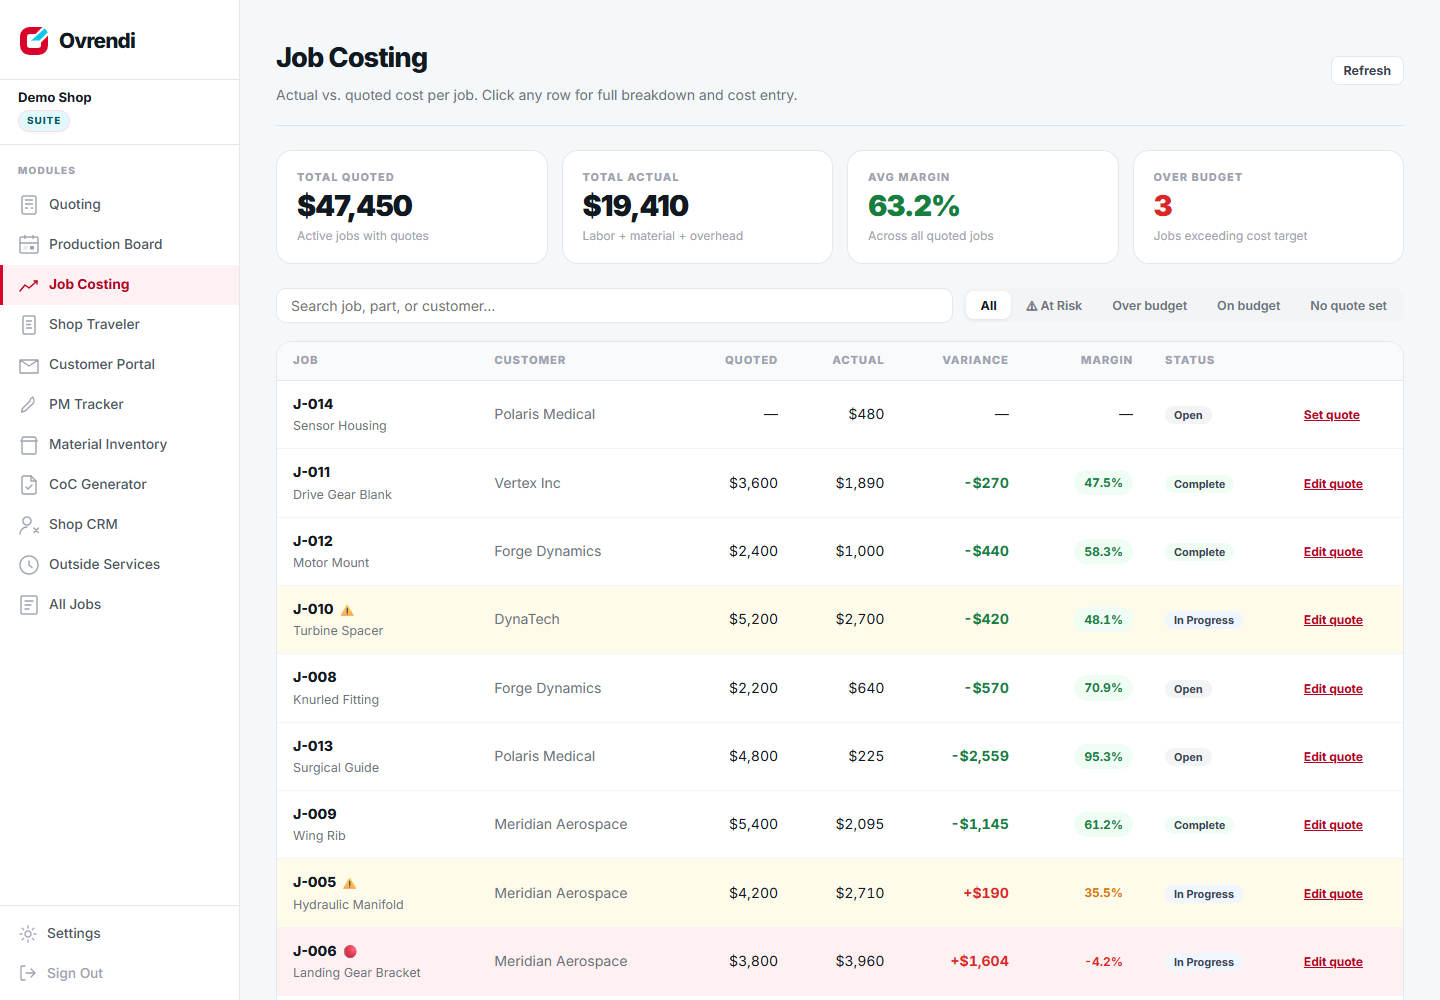Edit quote for J-013 Surgical Guide
The height and width of the screenshot is (1000, 1440).
pos(1333,757)
